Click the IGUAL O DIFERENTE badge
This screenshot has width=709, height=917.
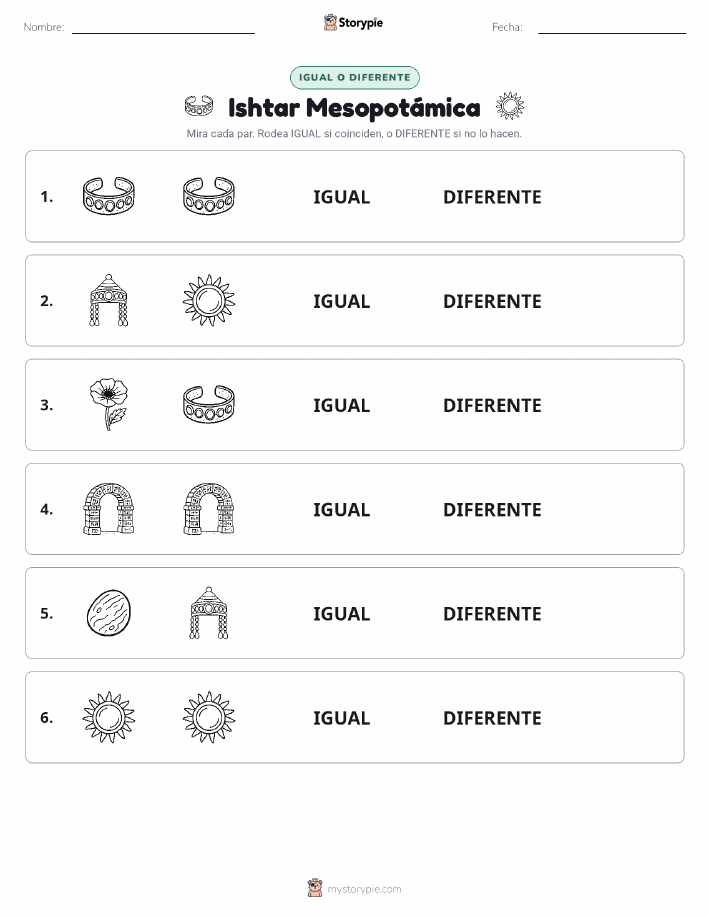point(354,77)
